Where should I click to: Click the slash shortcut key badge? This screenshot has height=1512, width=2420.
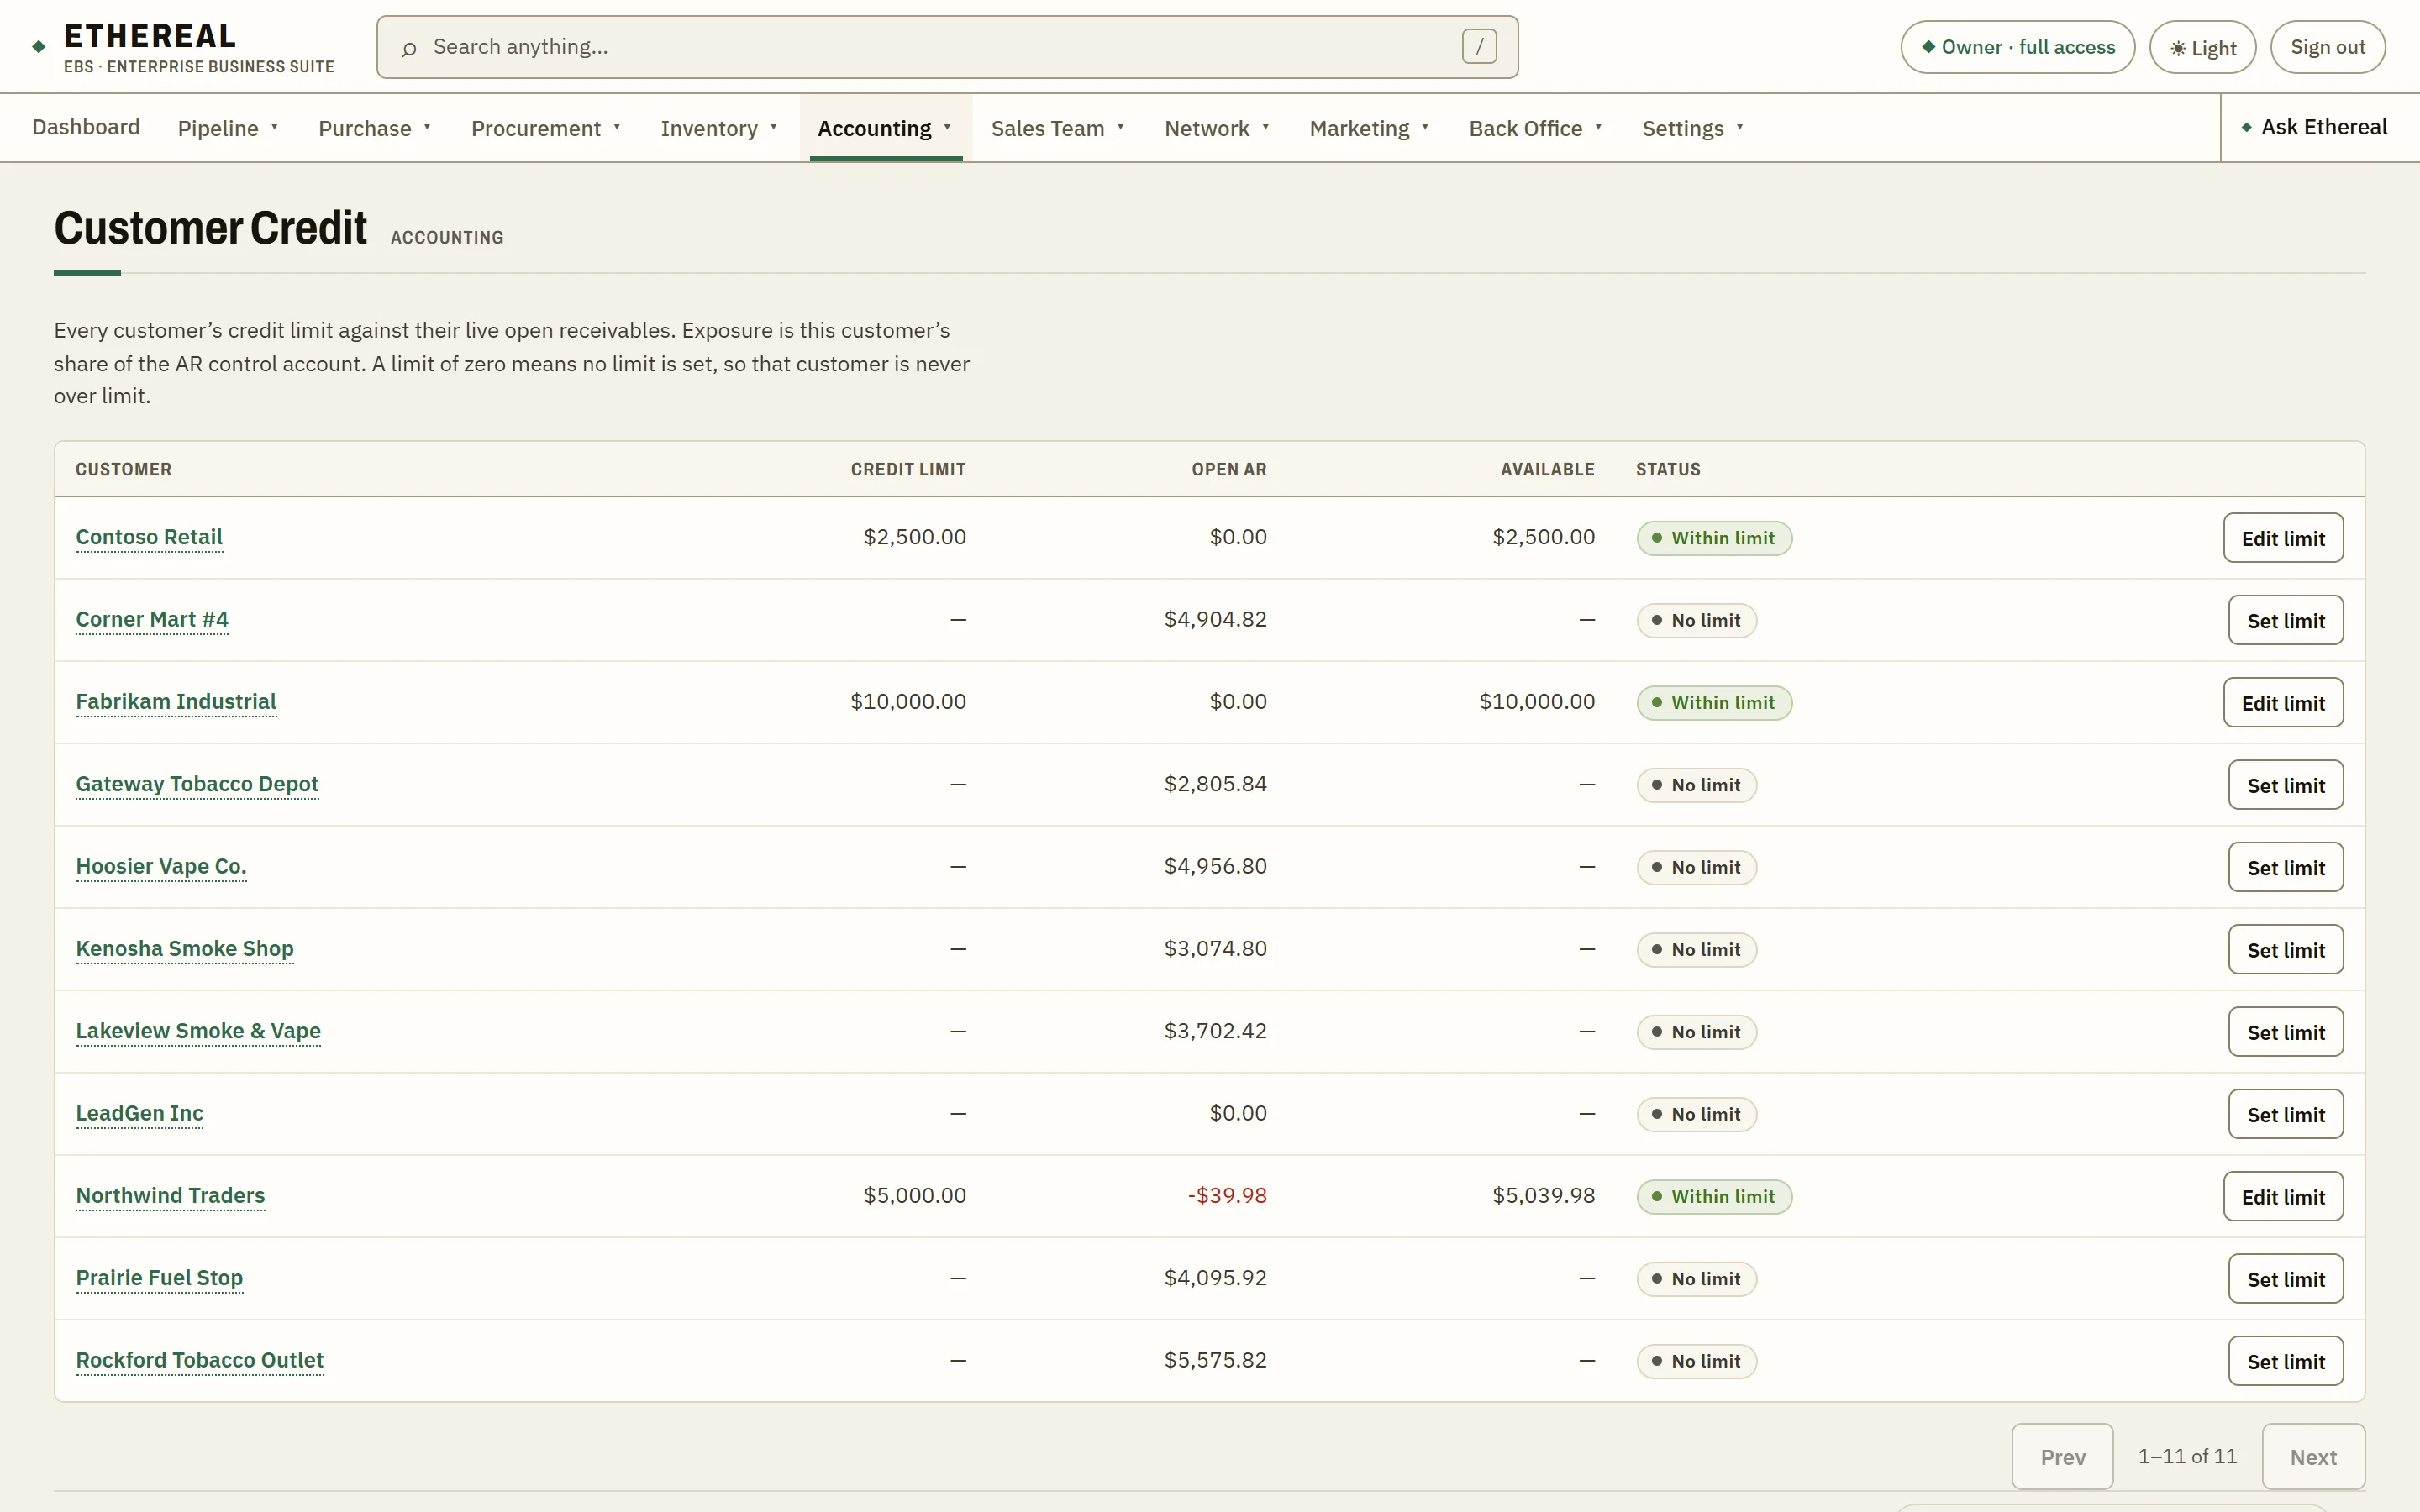tap(1479, 46)
